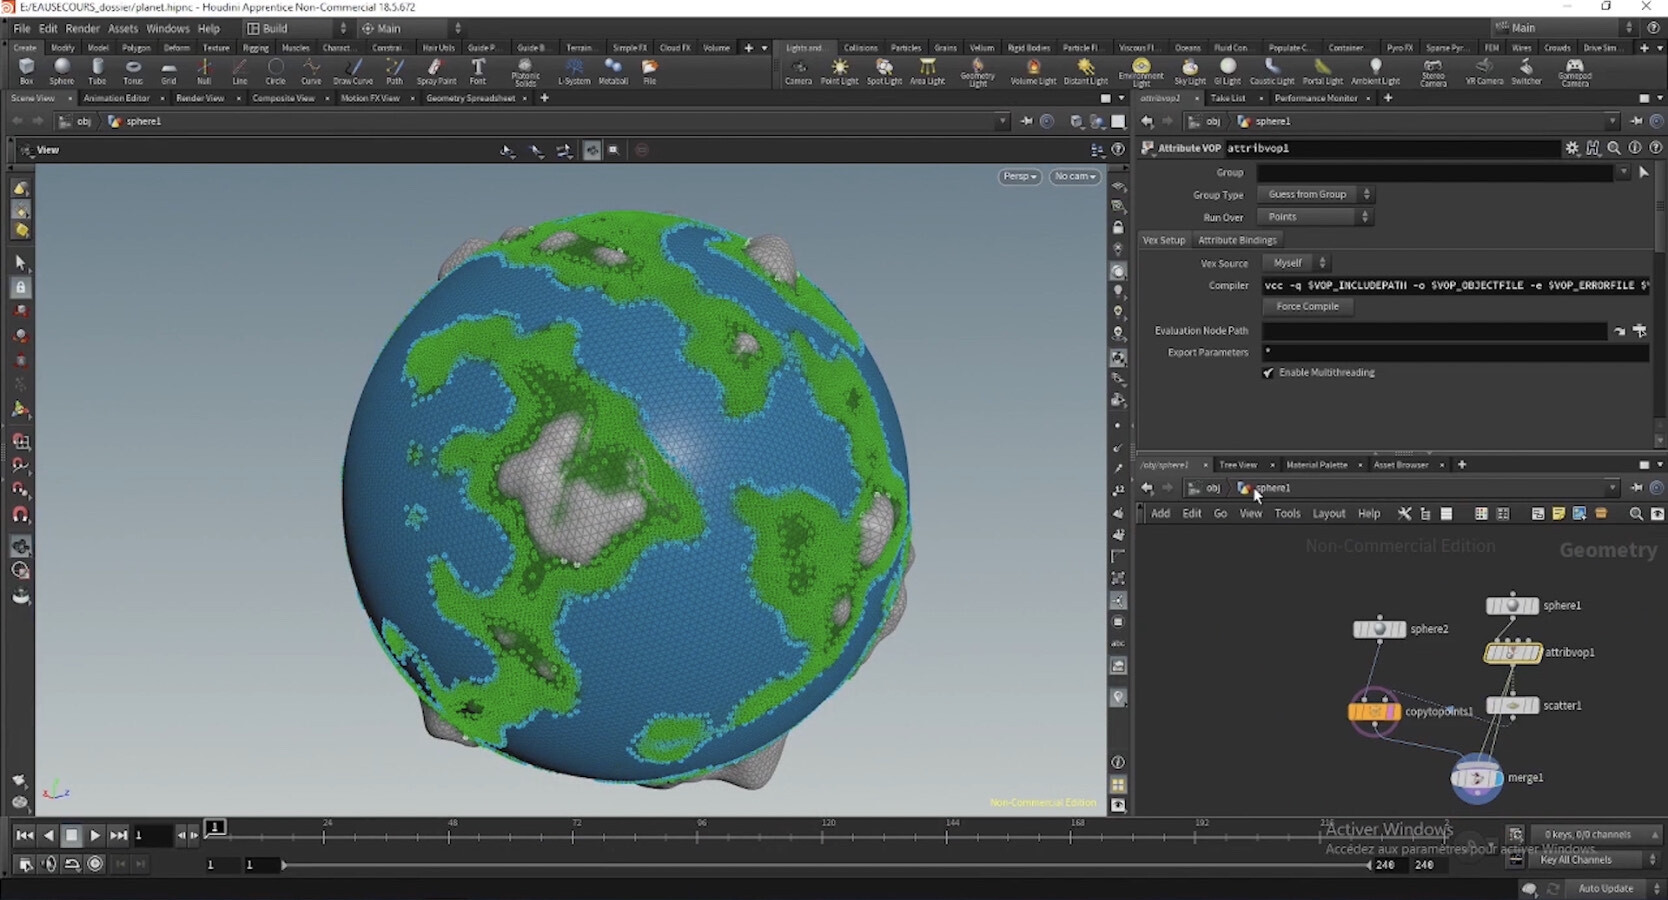Add a Point Light from the Lights shelf
This screenshot has height=900, width=1668.
pyautogui.click(x=840, y=68)
